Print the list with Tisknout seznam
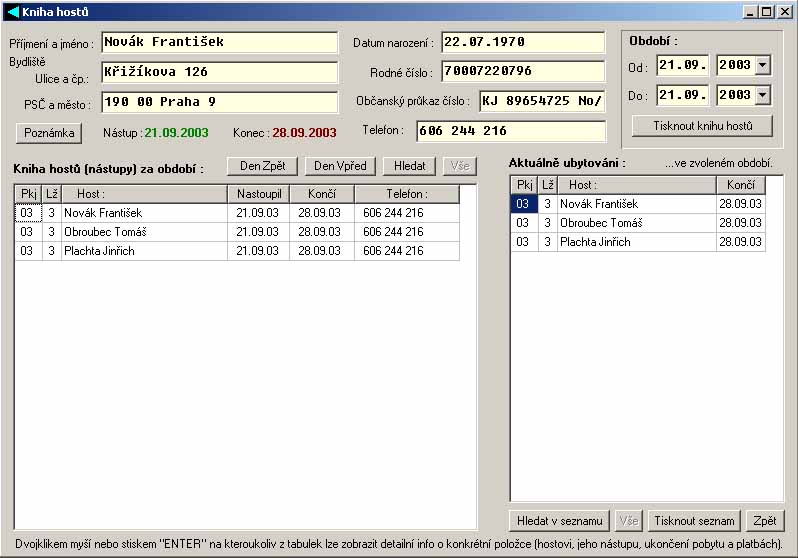798x558 pixels. 694,521
